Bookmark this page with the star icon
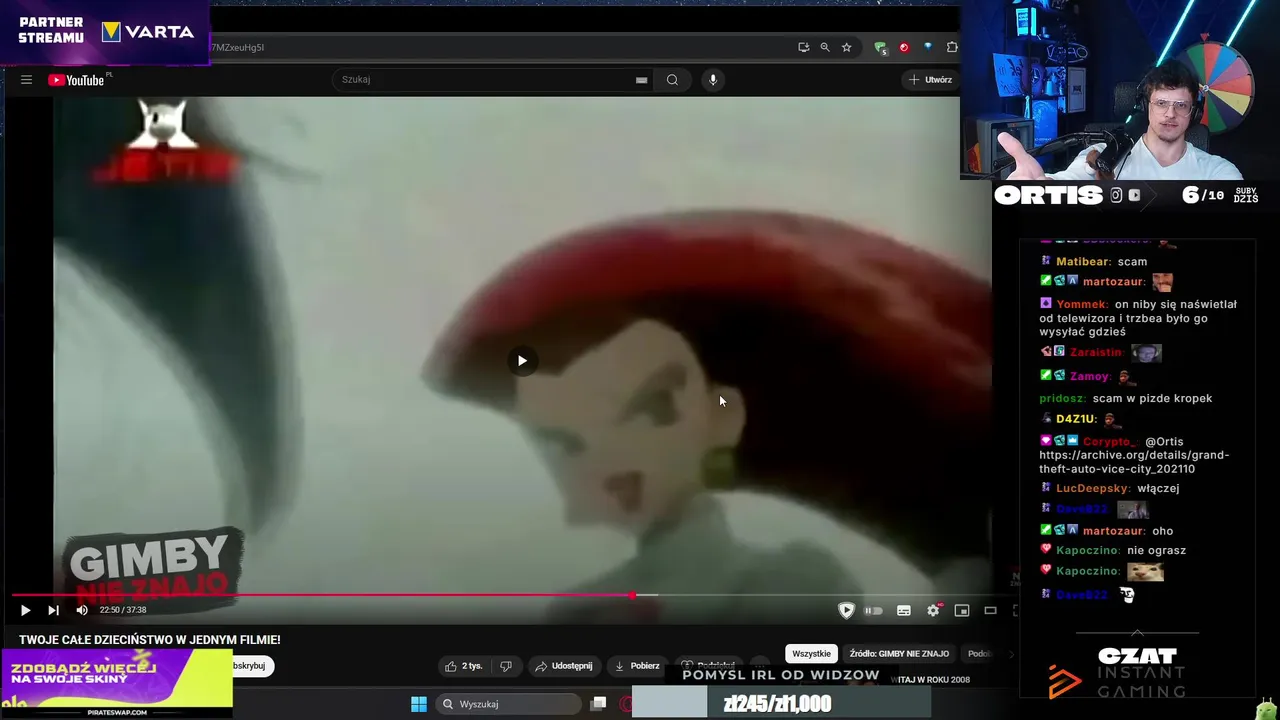Viewport: 1280px width, 720px height. coord(846,47)
